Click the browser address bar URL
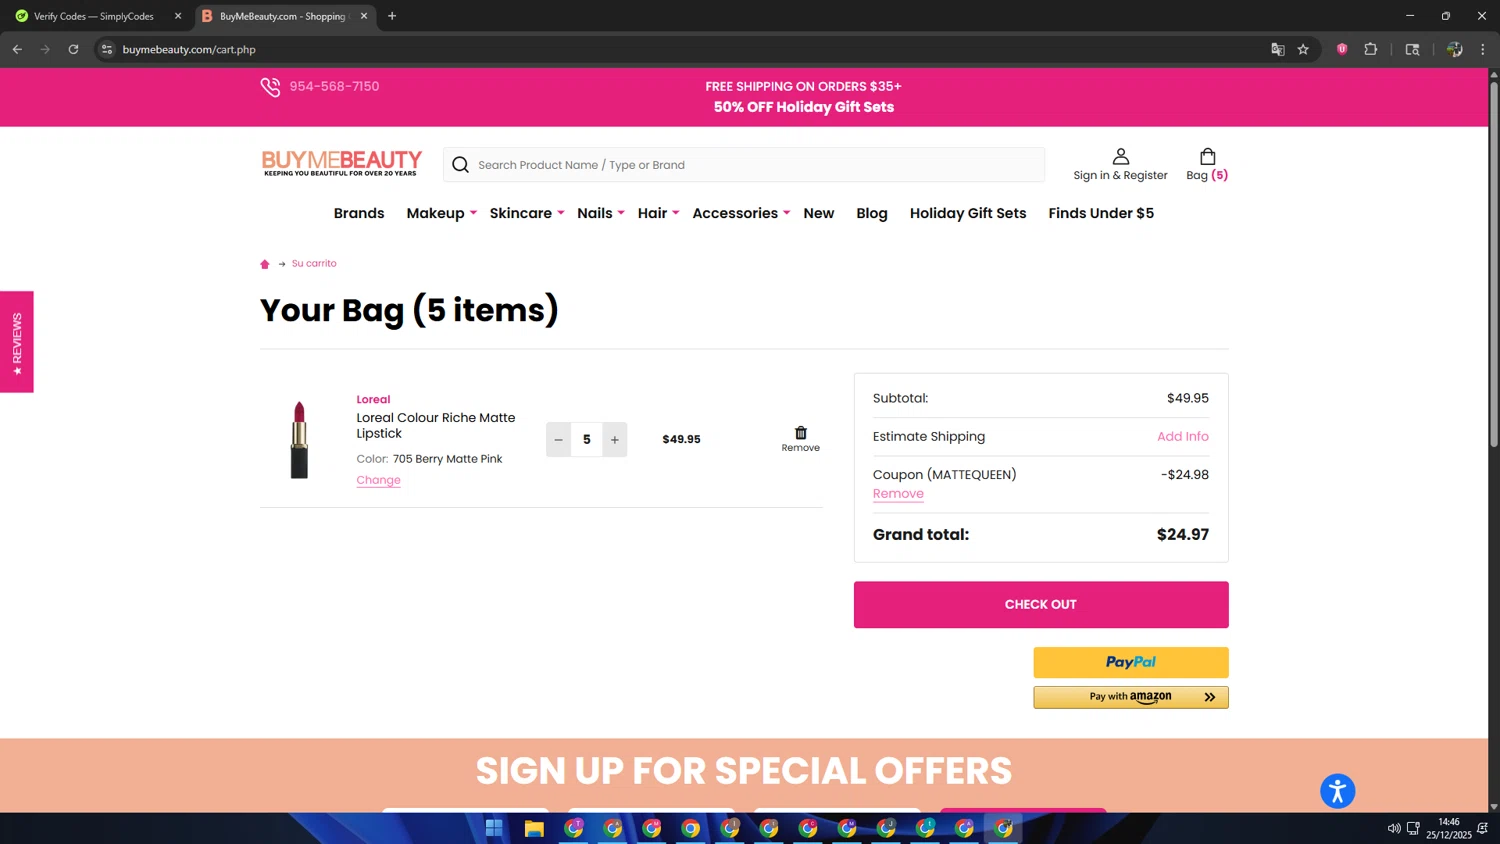 coord(189,49)
